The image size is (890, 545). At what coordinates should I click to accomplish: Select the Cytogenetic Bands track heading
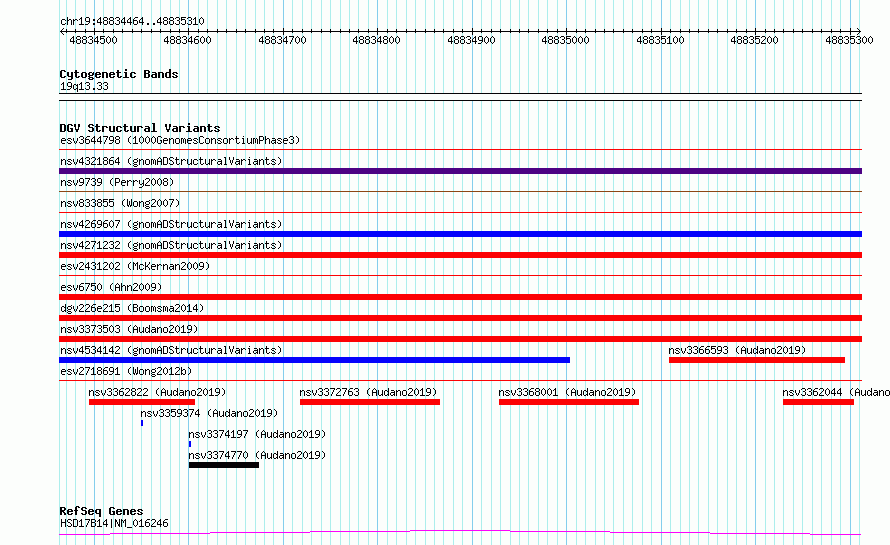click(119, 74)
